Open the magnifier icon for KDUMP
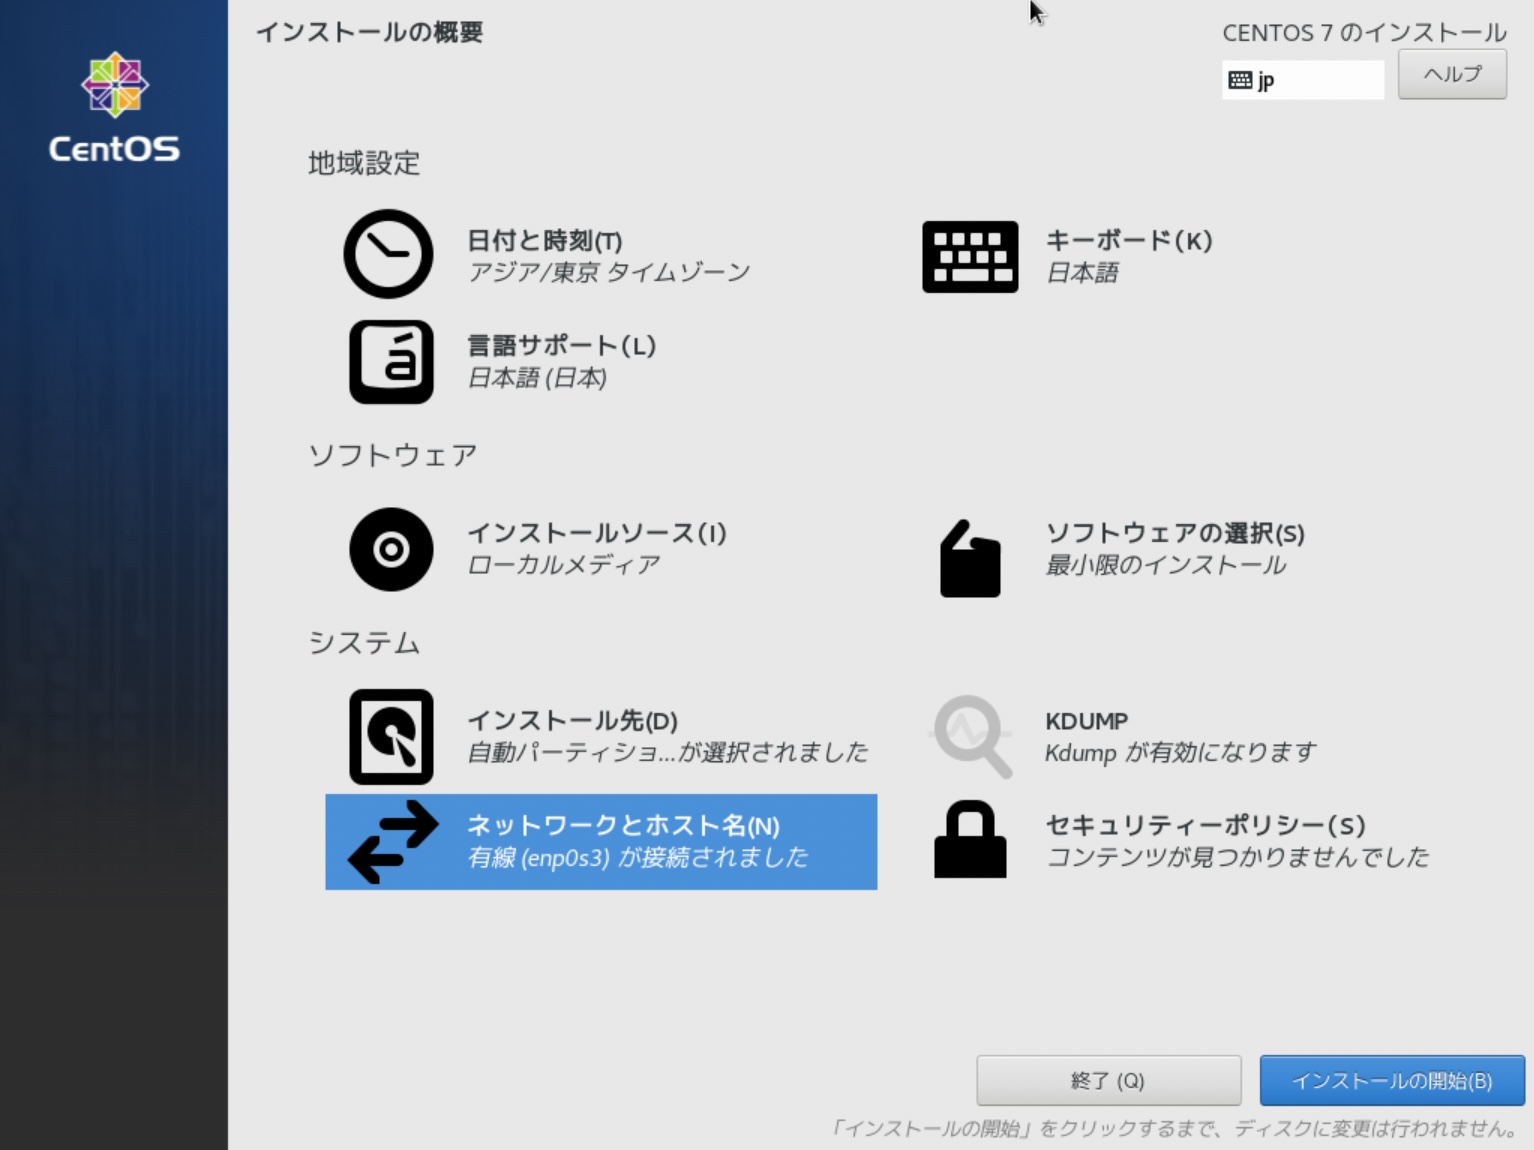 (971, 737)
